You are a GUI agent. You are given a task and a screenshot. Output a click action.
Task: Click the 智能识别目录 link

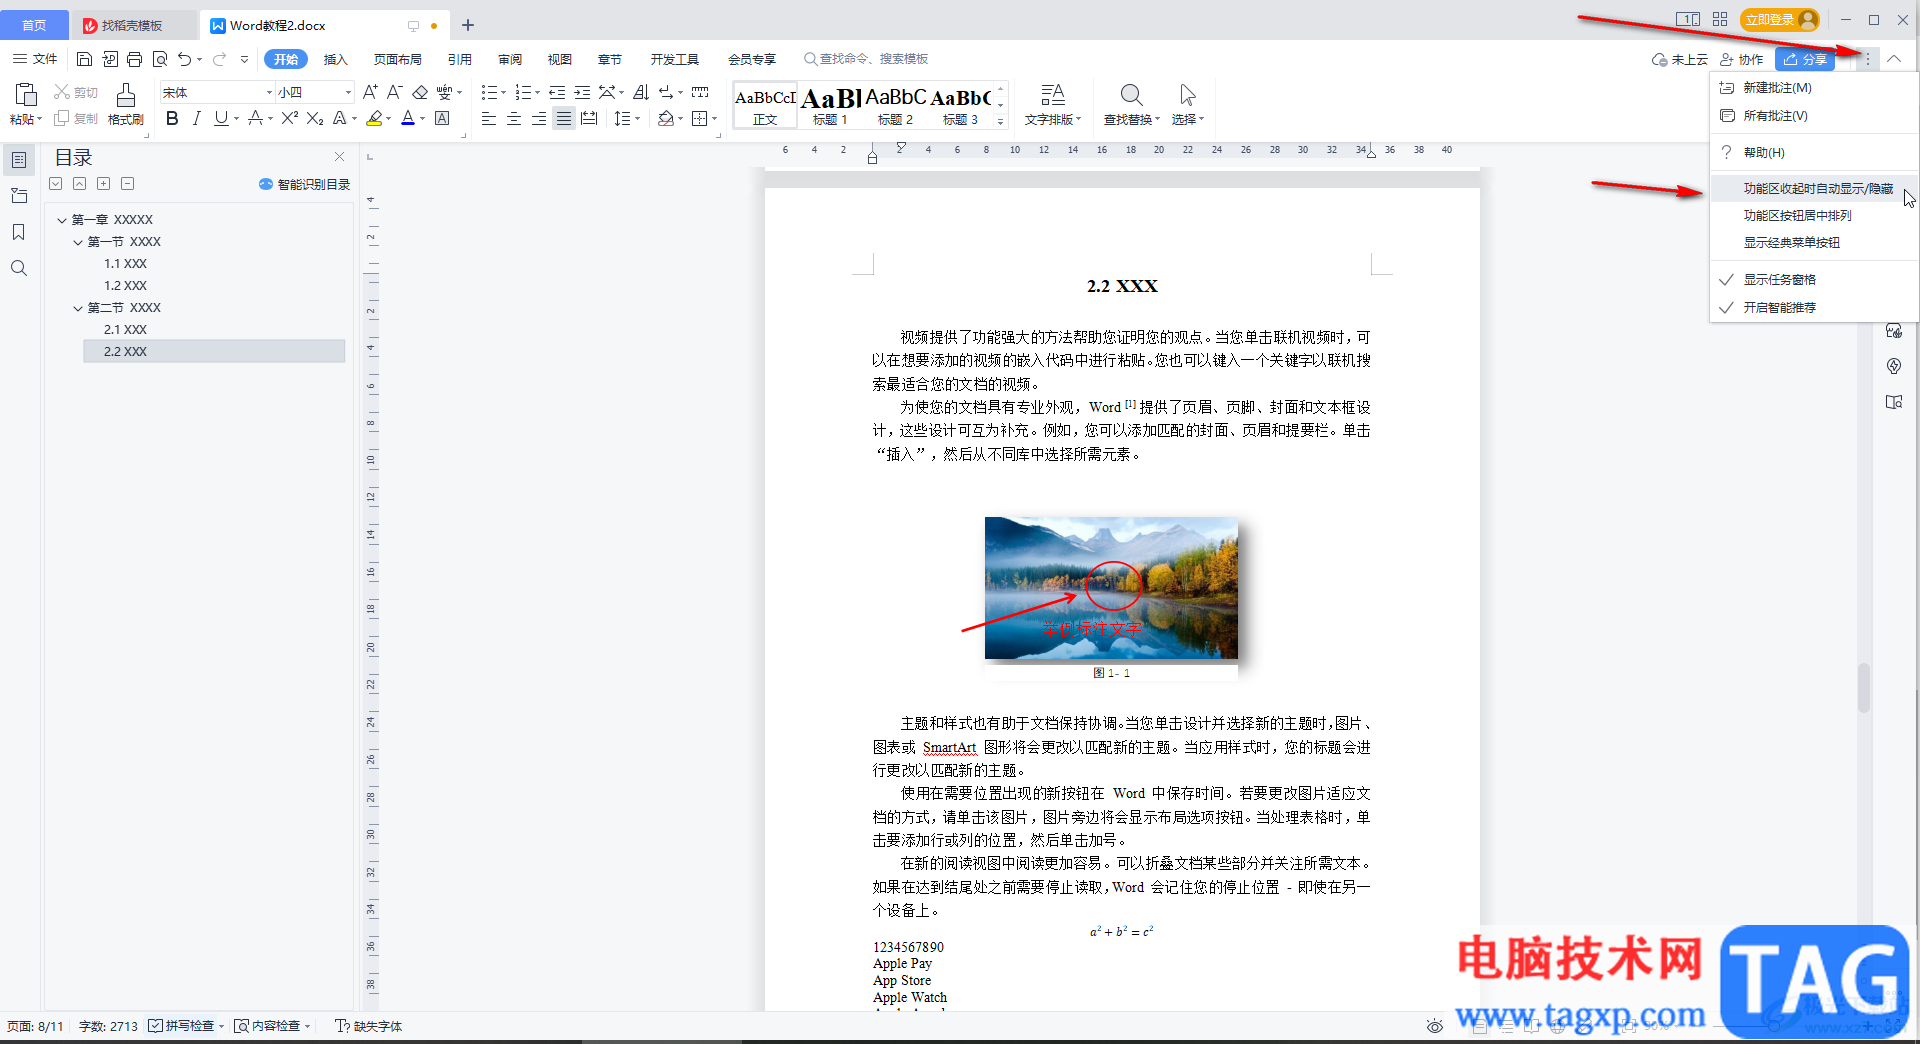305,184
